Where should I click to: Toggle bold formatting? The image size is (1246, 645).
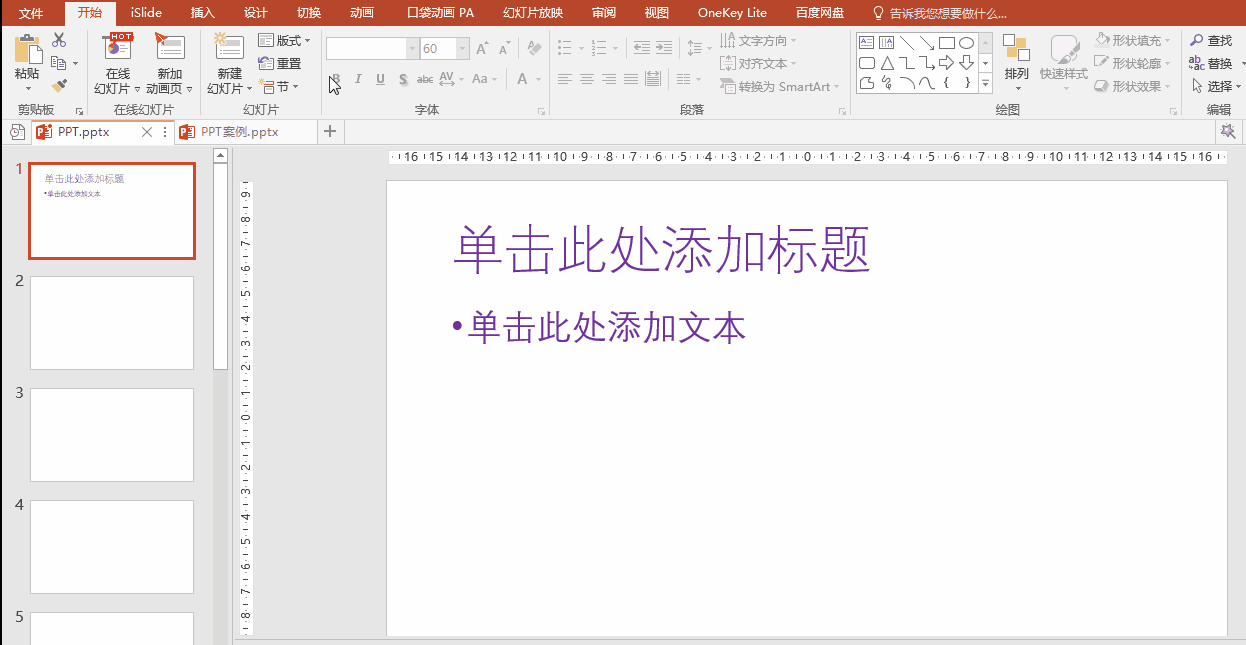335,78
